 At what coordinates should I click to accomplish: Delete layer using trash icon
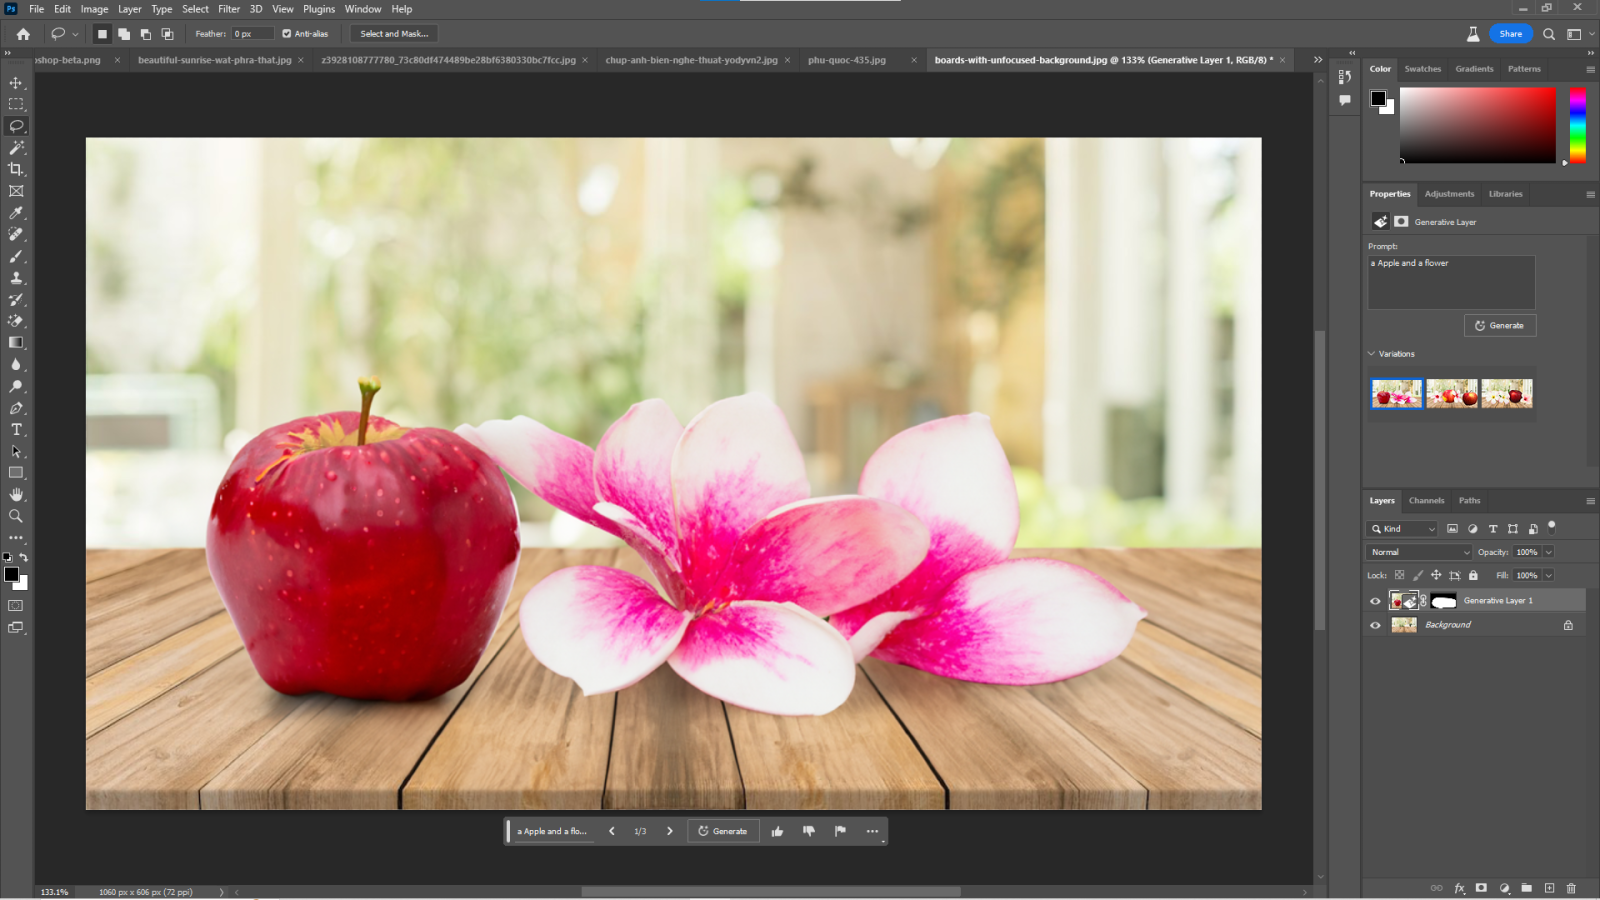[x=1571, y=888]
